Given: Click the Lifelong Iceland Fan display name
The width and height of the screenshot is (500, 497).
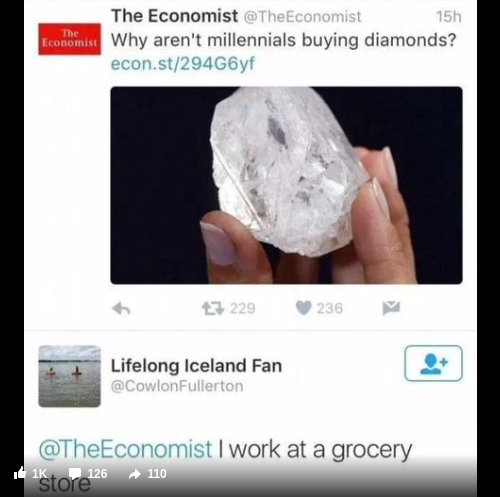Looking at the screenshot, I should 196,365.
